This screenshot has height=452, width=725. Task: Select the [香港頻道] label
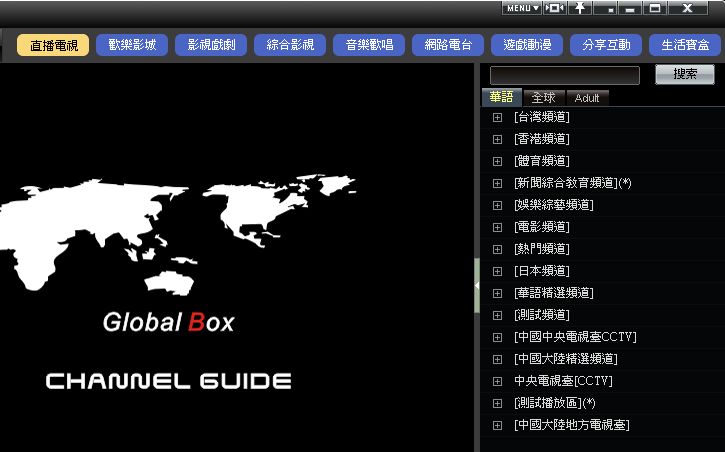click(541, 139)
